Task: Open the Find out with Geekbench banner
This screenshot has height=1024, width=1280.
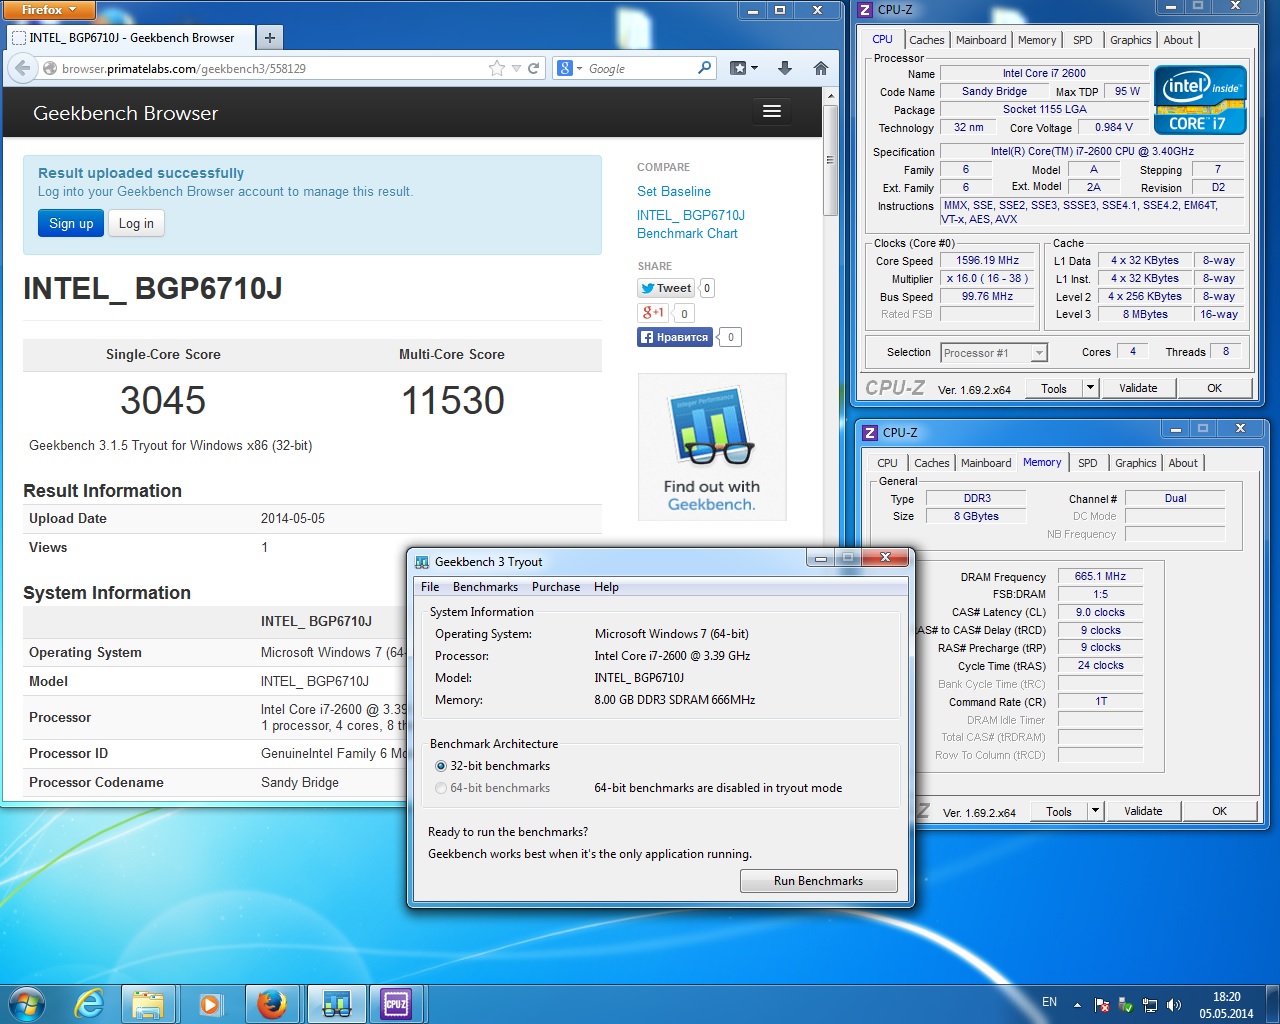Action: 712,447
